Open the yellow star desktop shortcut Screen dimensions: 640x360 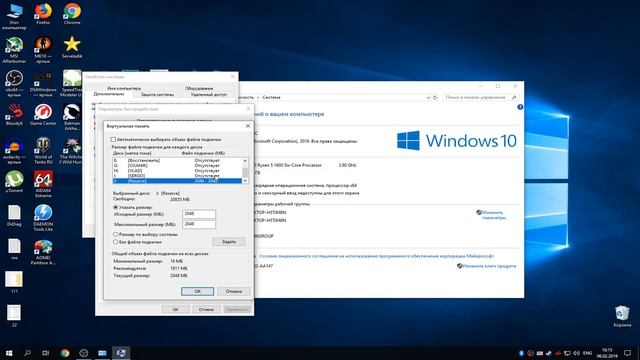click(x=72, y=47)
